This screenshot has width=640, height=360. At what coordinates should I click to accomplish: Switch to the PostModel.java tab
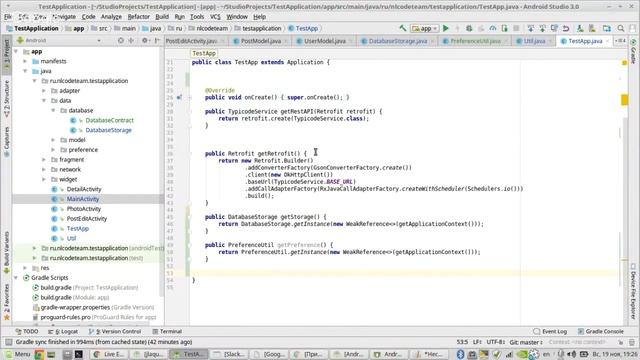[260, 41]
